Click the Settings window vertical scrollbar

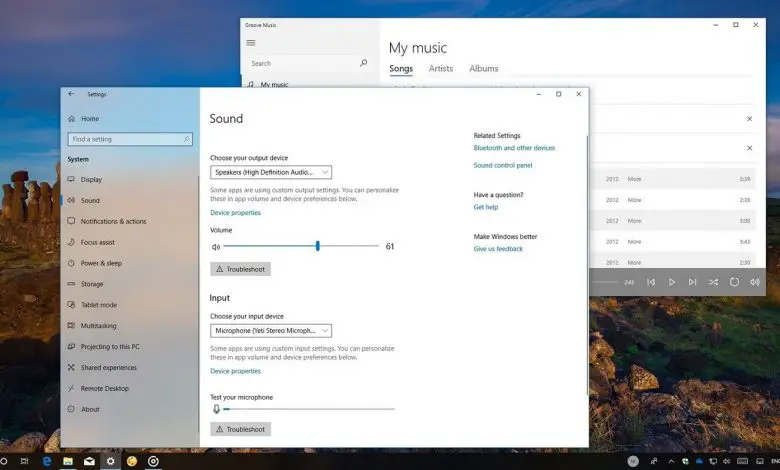pyautogui.click(x=587, y=266)
